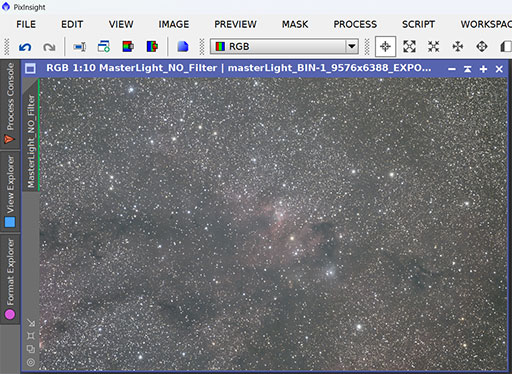Viewport: 512px width, 374px height.
Task: Open the MASK menu
Action: [295, 24]
